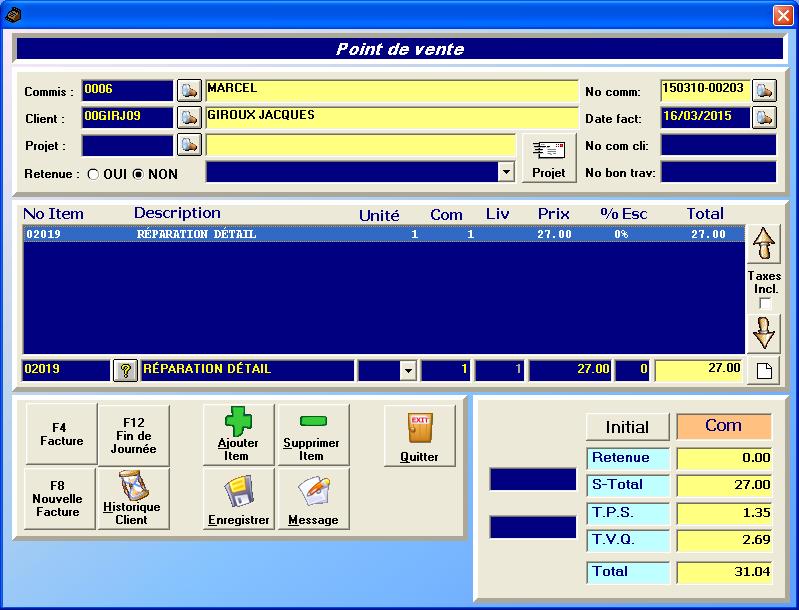Switch to the Com tab
Viewport: 799px width, 610px height.
[x=723, y=426]
